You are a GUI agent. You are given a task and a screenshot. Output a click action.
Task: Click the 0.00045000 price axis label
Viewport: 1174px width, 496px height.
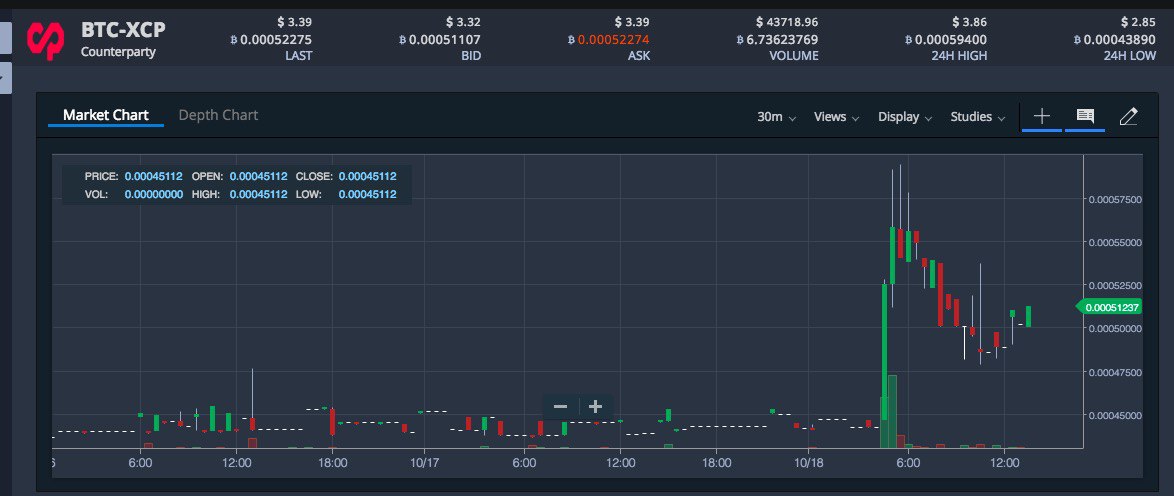click(x=1115, y=415)
